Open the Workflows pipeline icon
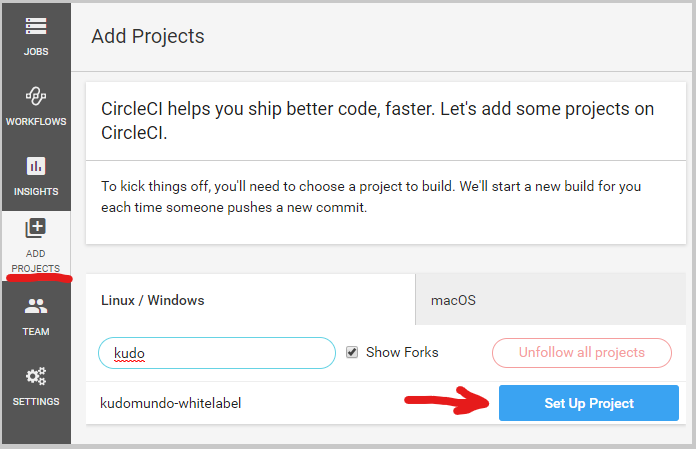 [36, 96]
